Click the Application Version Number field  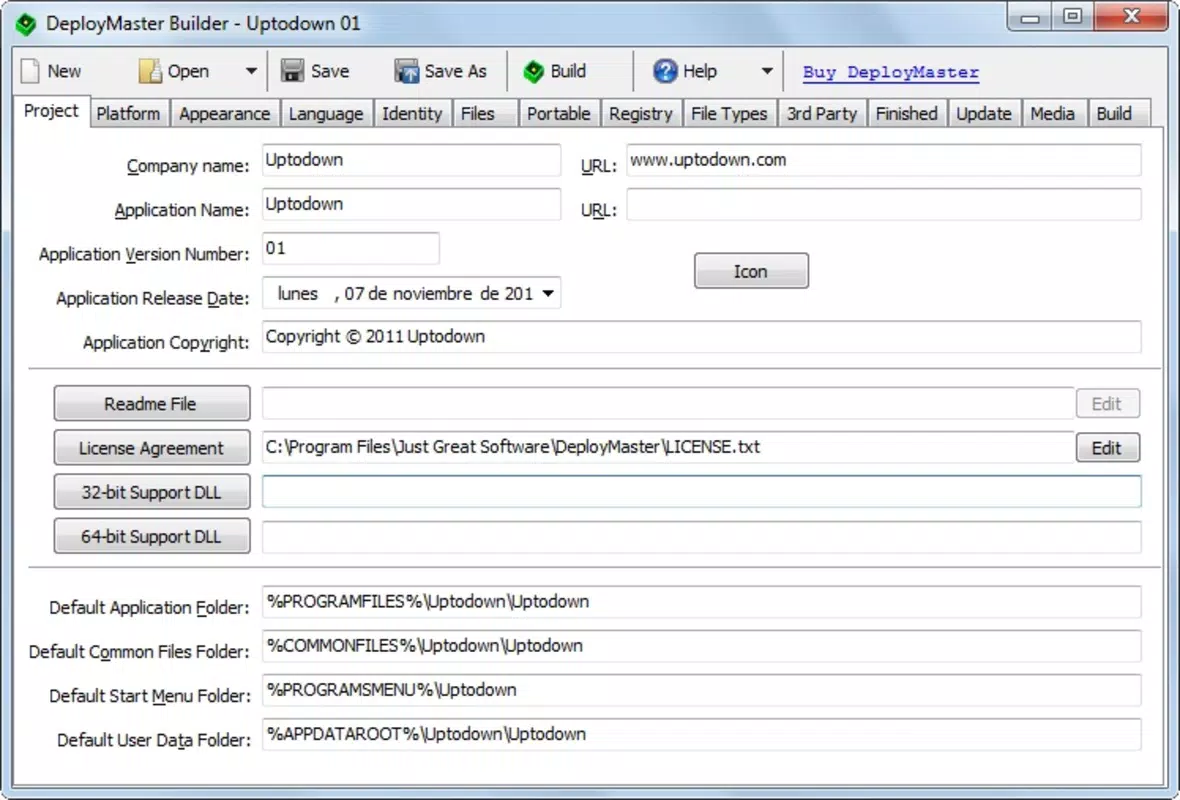350,248
